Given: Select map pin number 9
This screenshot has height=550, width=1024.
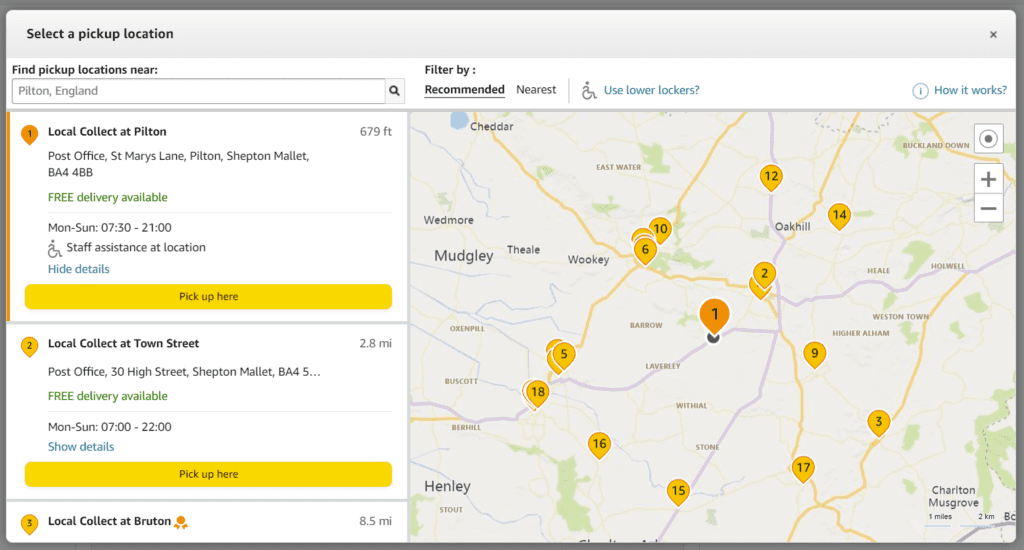Looking at the screenshot, I should [814, 355].
